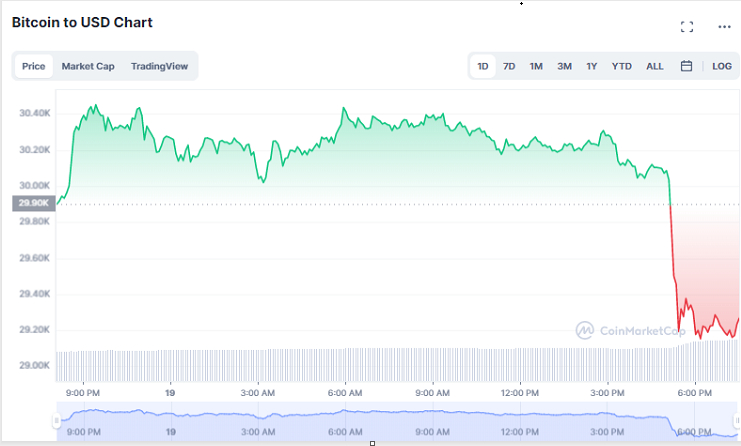The height and width of the screenshot is (446, 741).
Task: Click the 29.90K price label marker
Action: 32,203
